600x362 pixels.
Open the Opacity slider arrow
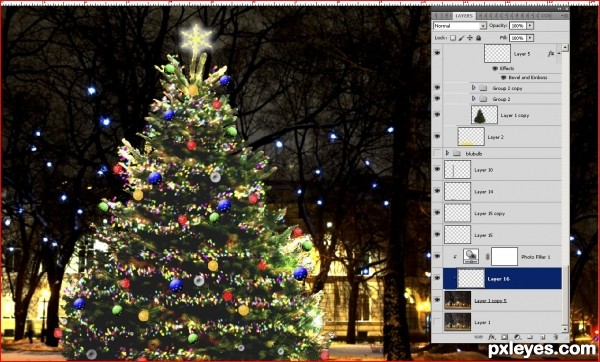tap(530, 26)
